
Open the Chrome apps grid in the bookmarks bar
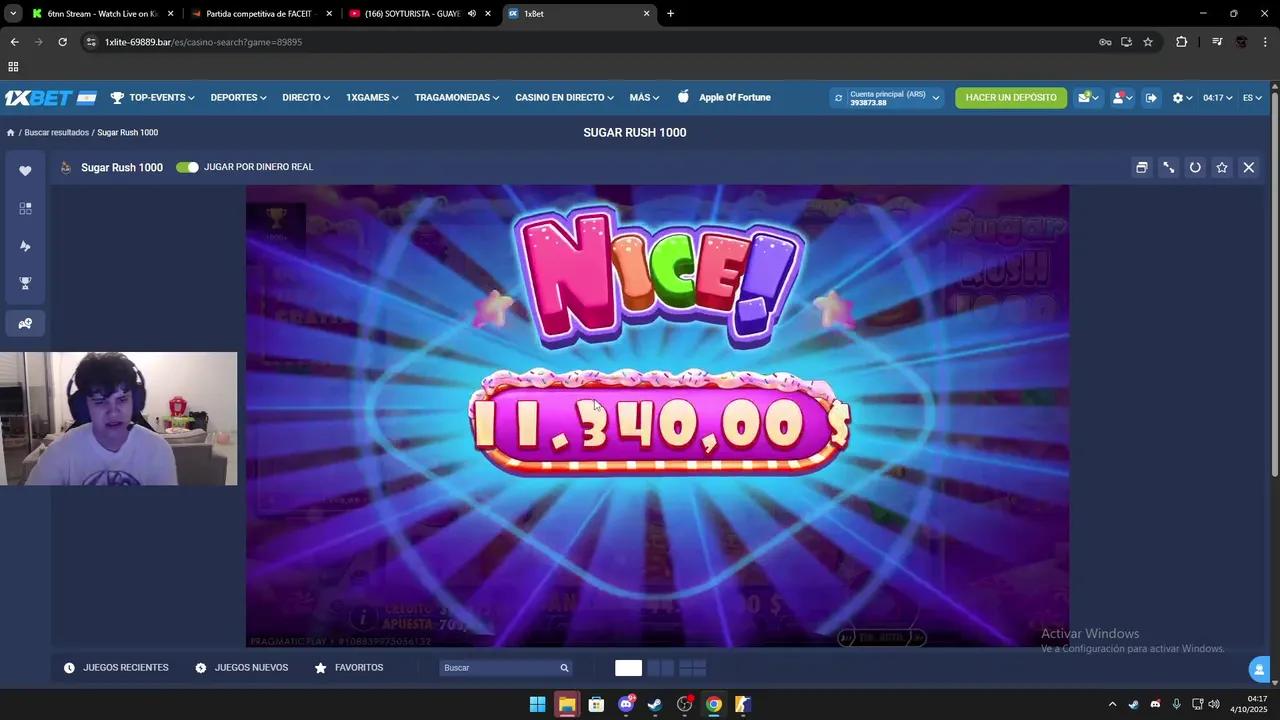(13, 67)
